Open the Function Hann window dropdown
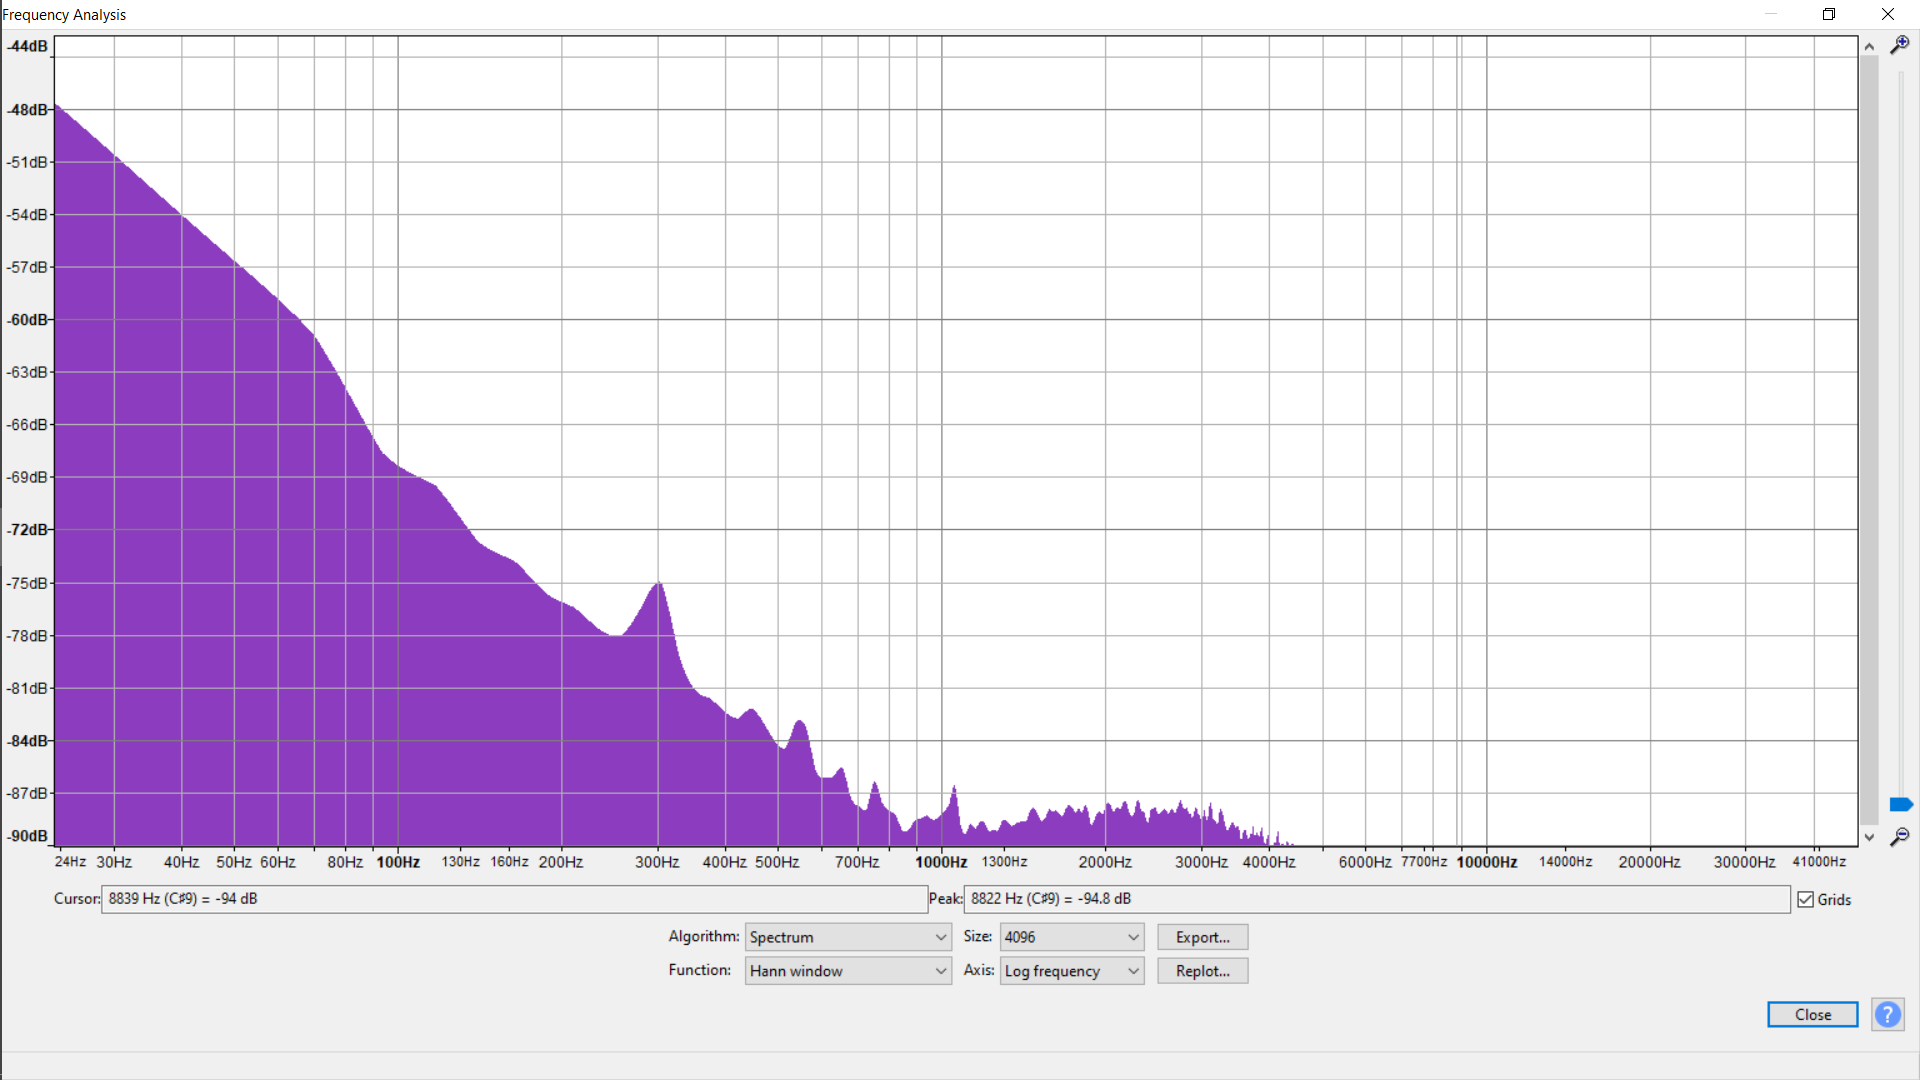The height and width of the screenshot is (1080, 1920). [x=847, y=971]
